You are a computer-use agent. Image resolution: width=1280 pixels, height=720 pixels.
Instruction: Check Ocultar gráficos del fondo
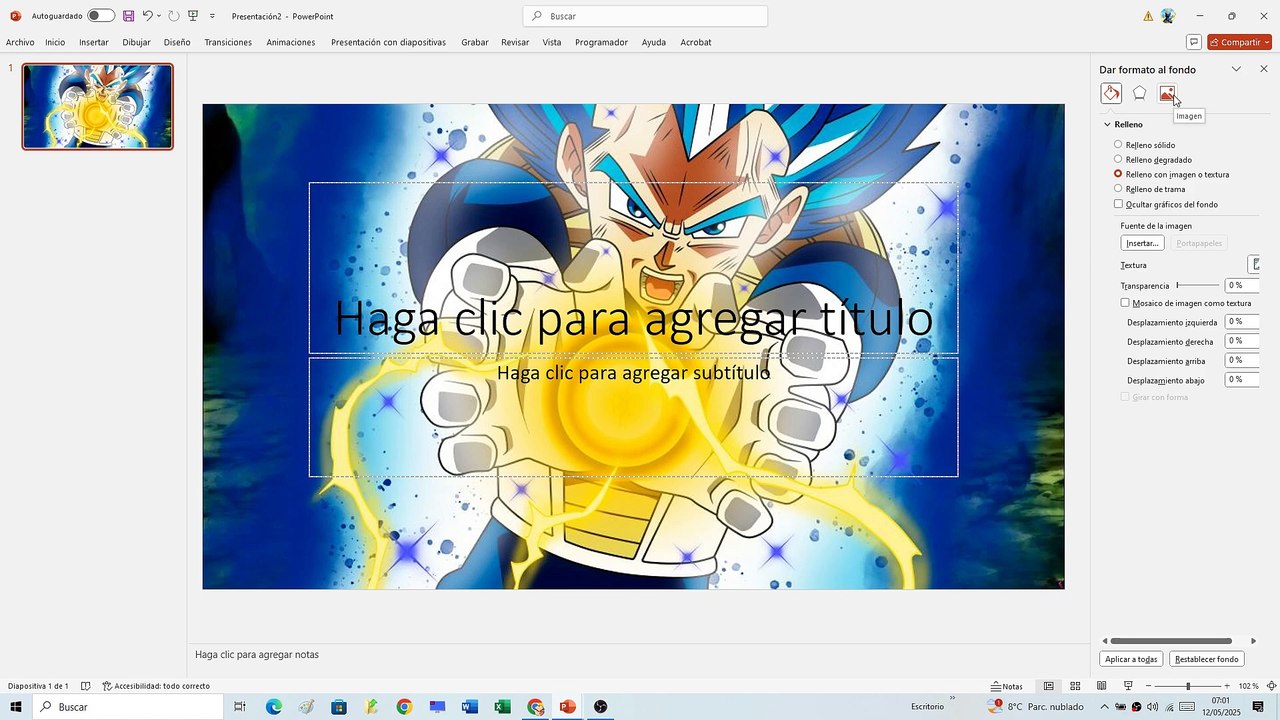(x=1119, y=204)
